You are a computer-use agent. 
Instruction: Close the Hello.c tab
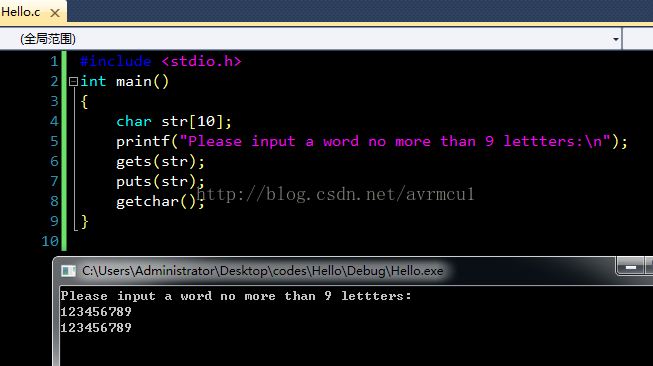pos(55,13)
